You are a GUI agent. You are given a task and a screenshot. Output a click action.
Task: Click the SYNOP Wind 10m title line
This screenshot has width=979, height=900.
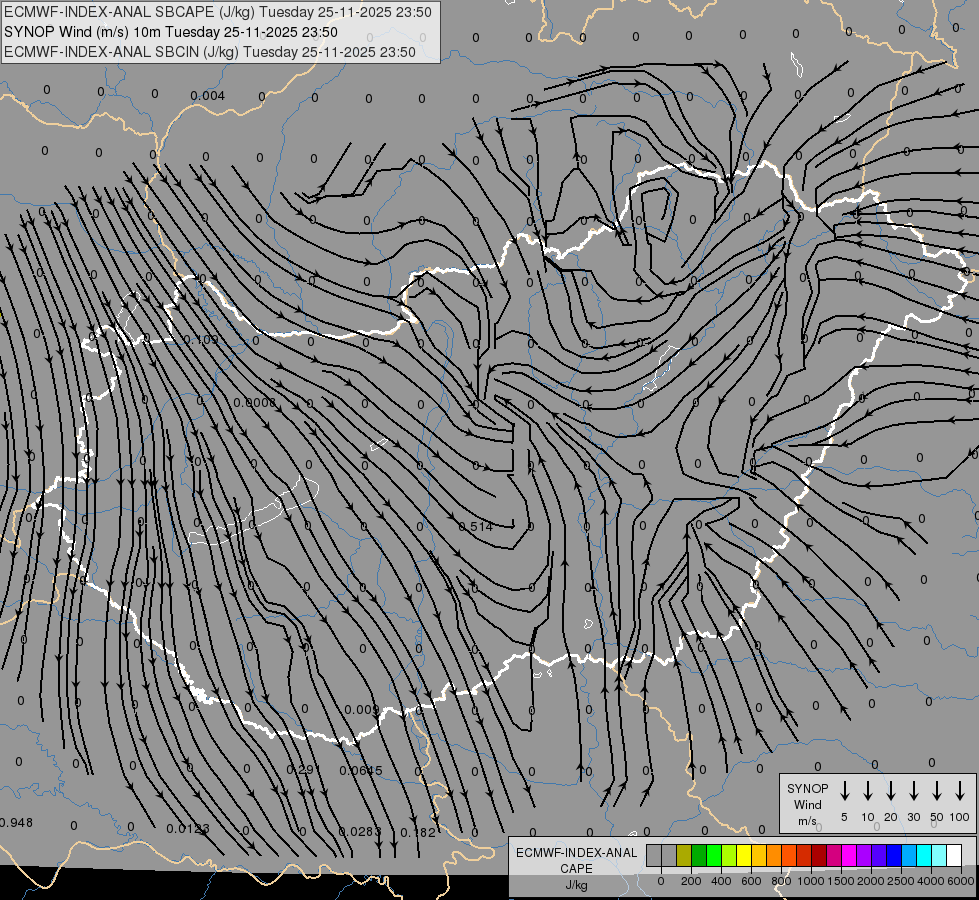[x=170, y=32]
